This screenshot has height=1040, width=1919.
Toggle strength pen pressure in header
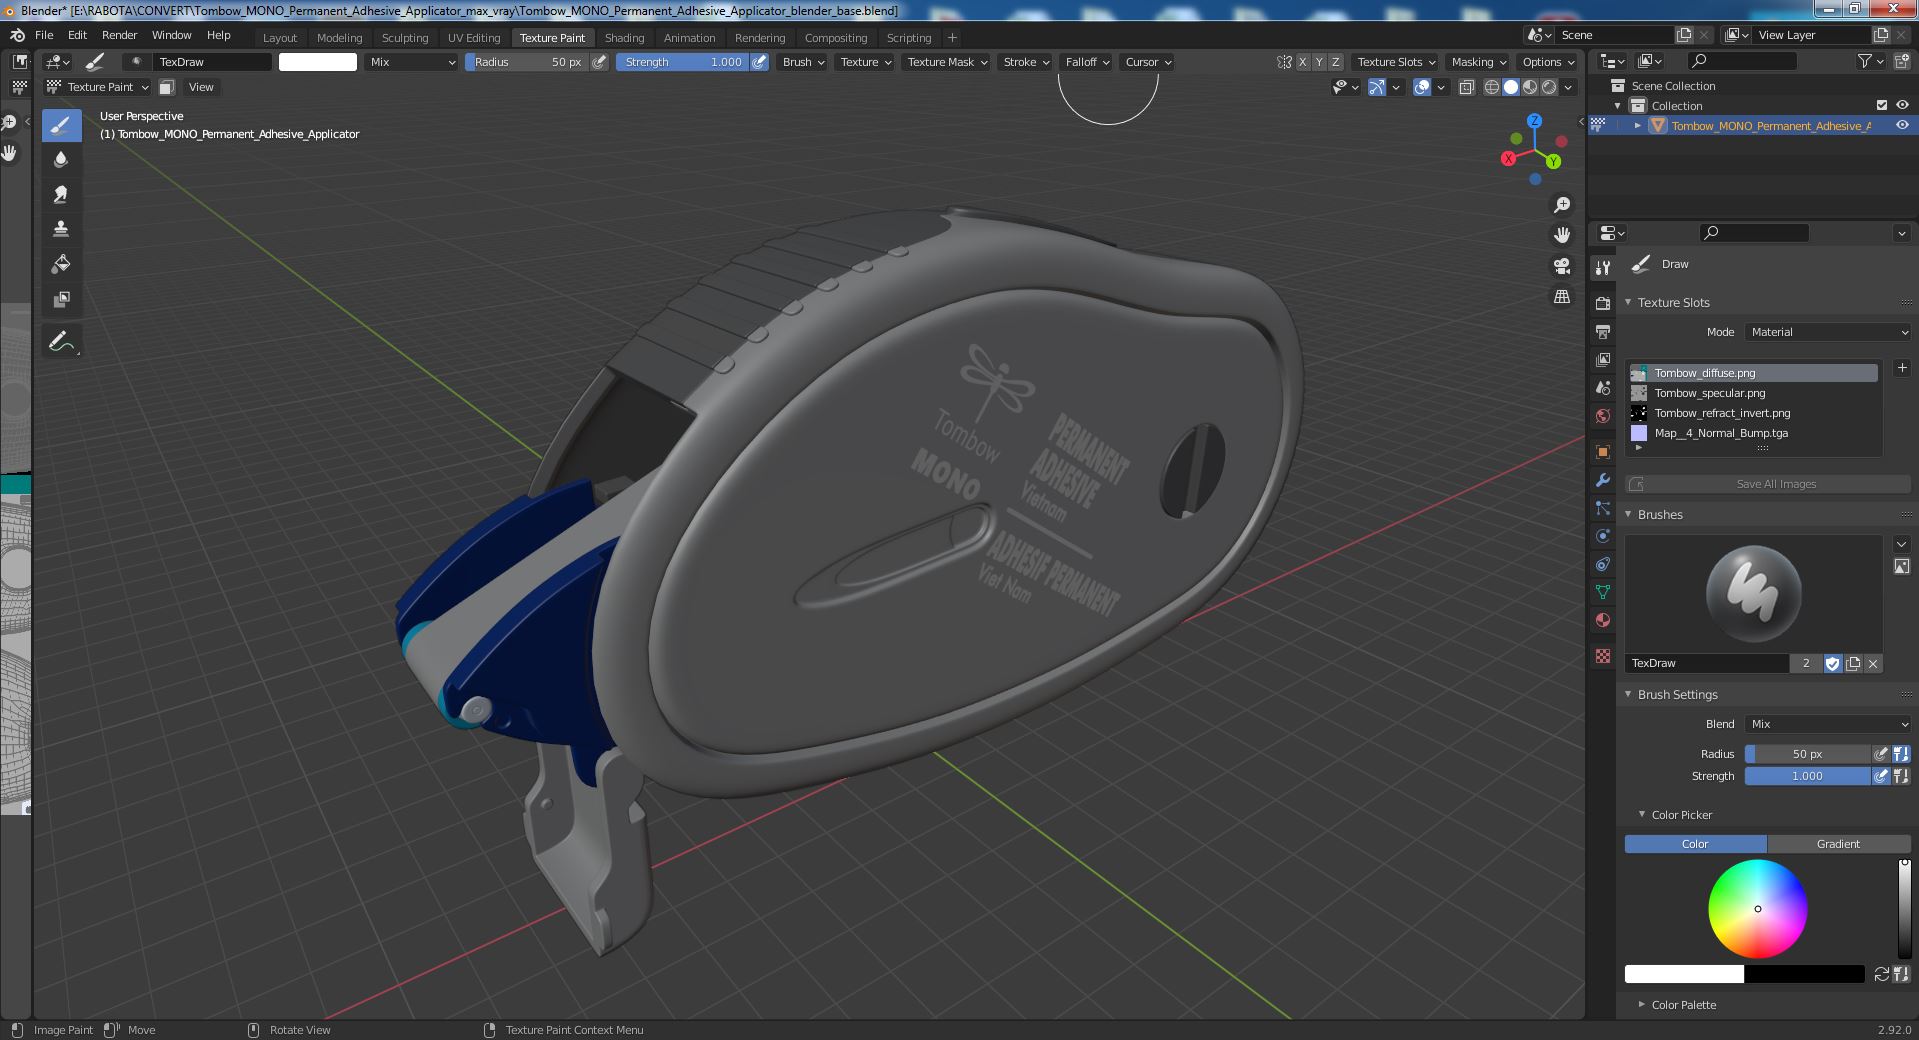tap(760, 62)
